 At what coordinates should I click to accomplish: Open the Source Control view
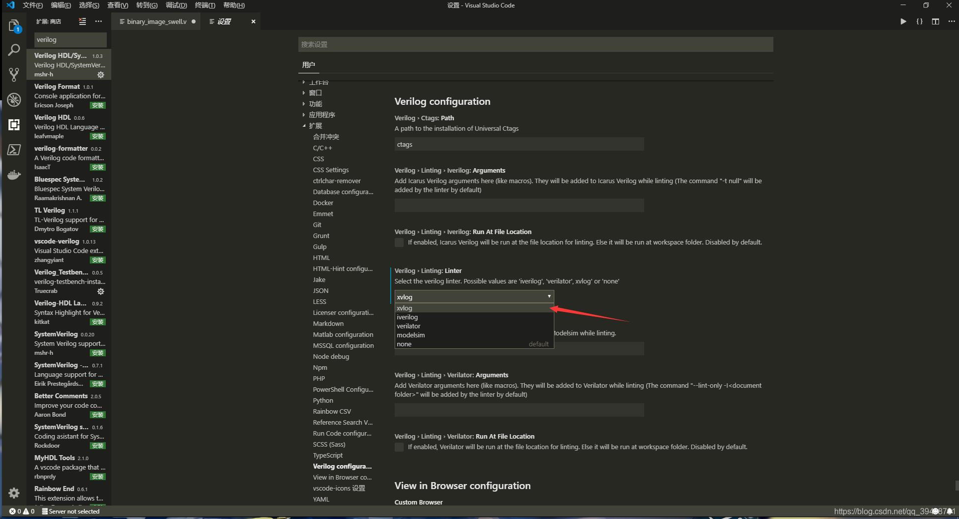coord(14,75)
